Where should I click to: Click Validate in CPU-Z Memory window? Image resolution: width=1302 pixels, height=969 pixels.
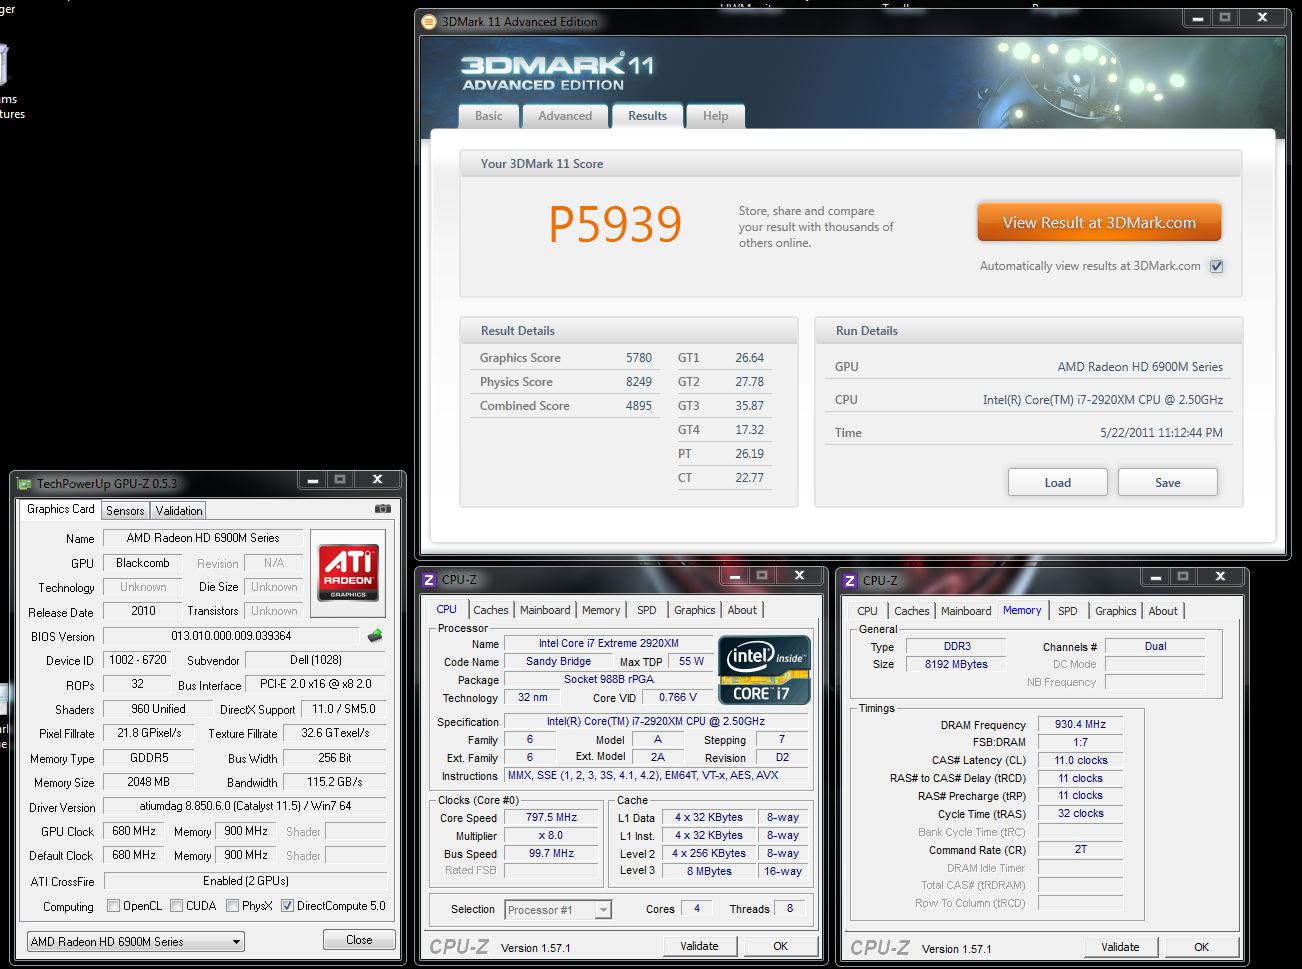(1120, 947)
